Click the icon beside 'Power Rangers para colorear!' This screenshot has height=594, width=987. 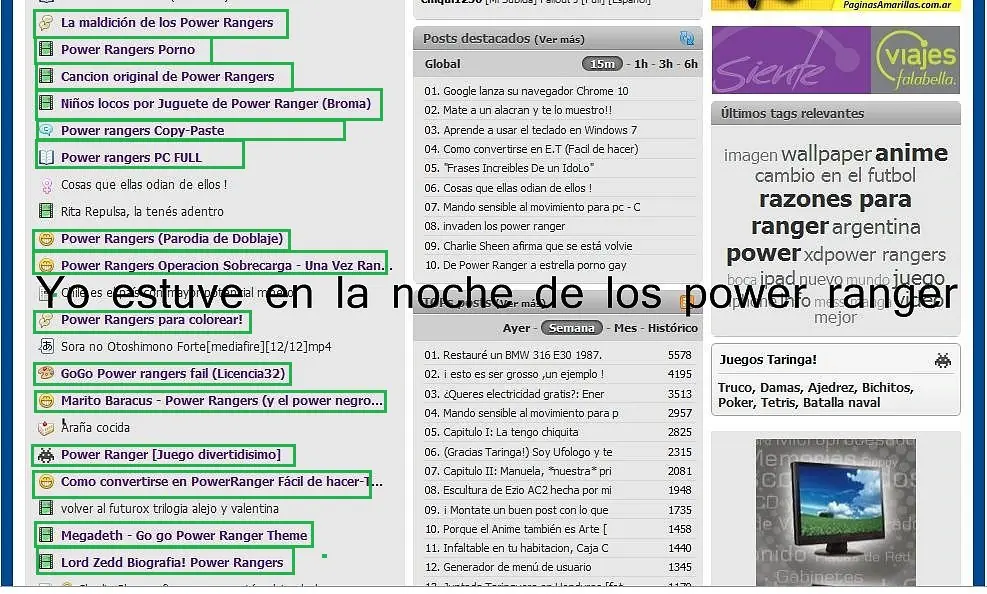(x=46, y=320)
